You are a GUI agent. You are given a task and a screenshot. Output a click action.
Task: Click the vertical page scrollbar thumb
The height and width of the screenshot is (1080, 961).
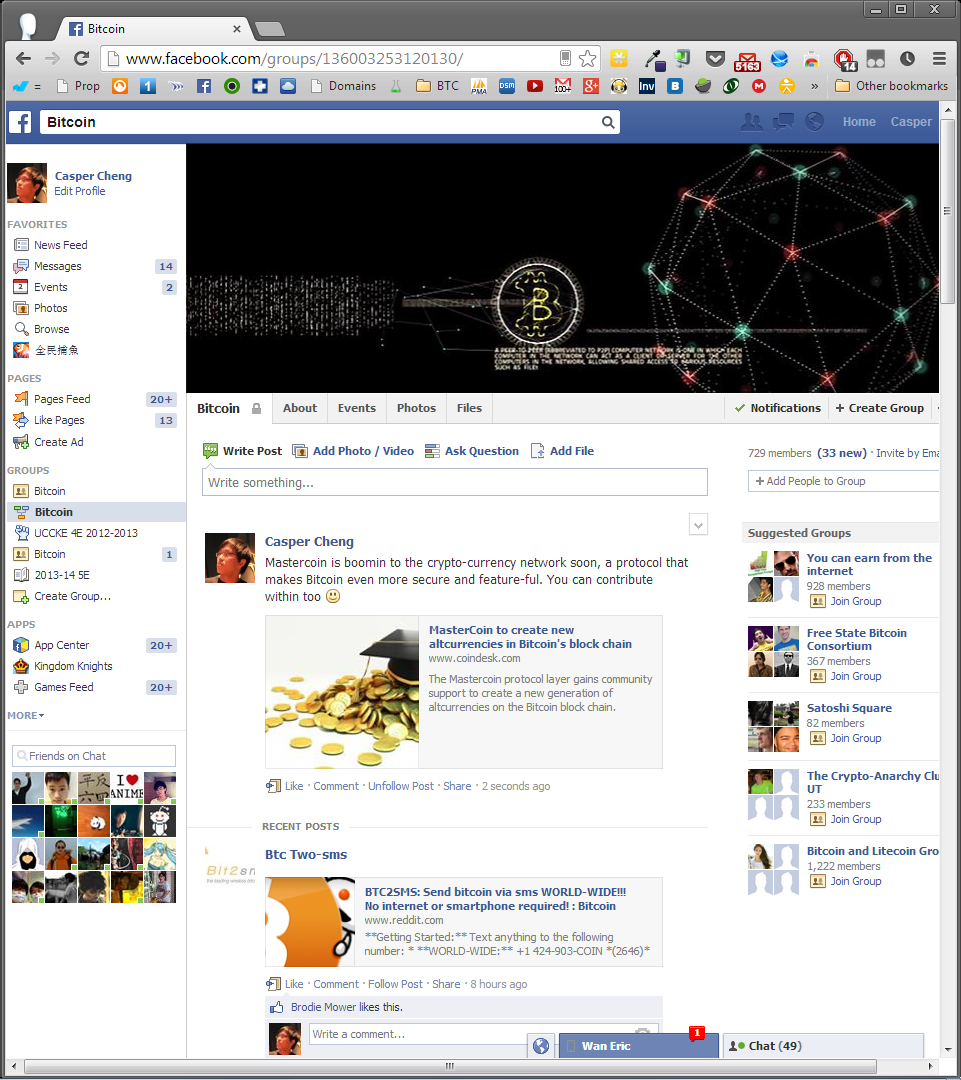click(x=948, y=210)
